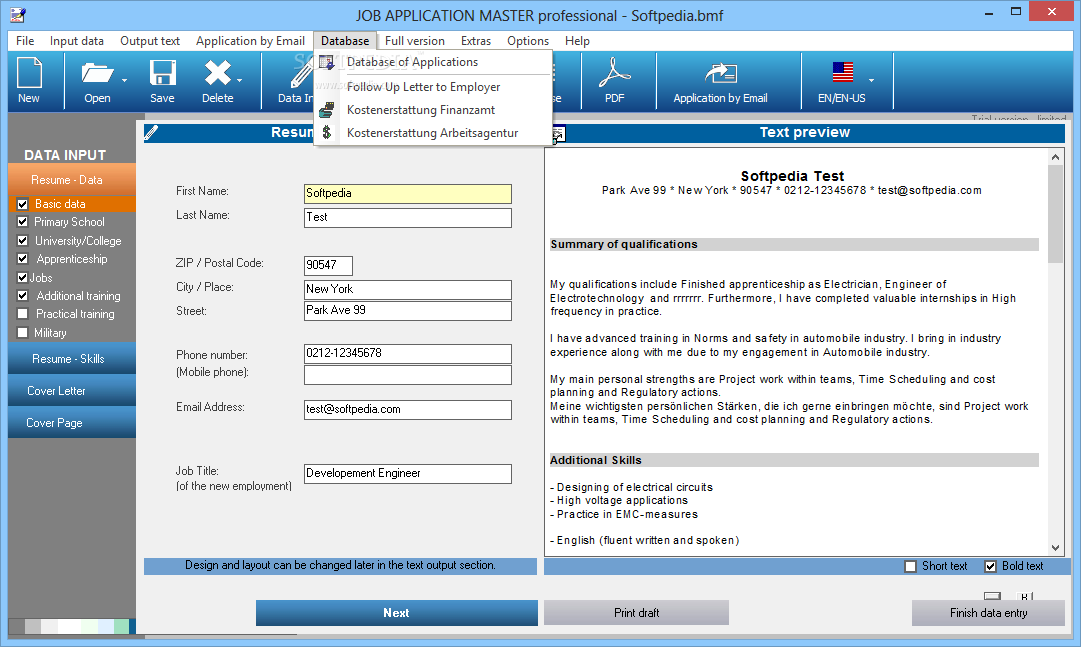Screen dimensions: 1081x647
Task: Toggle the University/College checkbox
Action: coord(23,241)
